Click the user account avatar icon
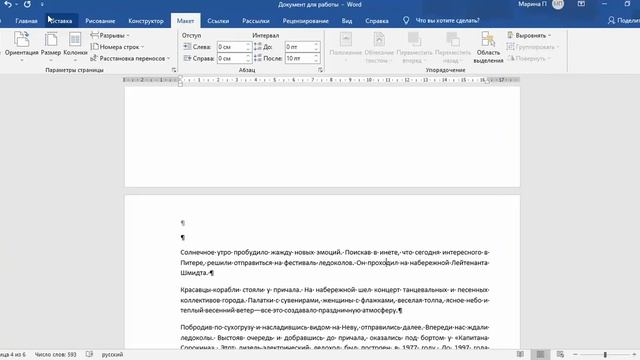Screen dimensions: 640x360 558,4
